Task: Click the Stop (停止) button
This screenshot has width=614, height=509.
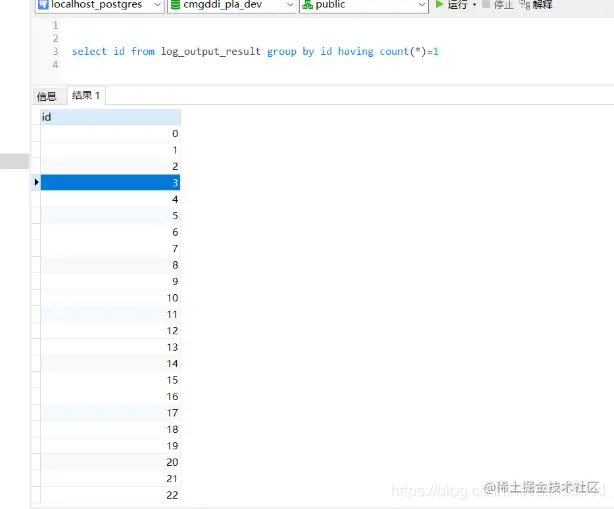Action: point(498,5)
